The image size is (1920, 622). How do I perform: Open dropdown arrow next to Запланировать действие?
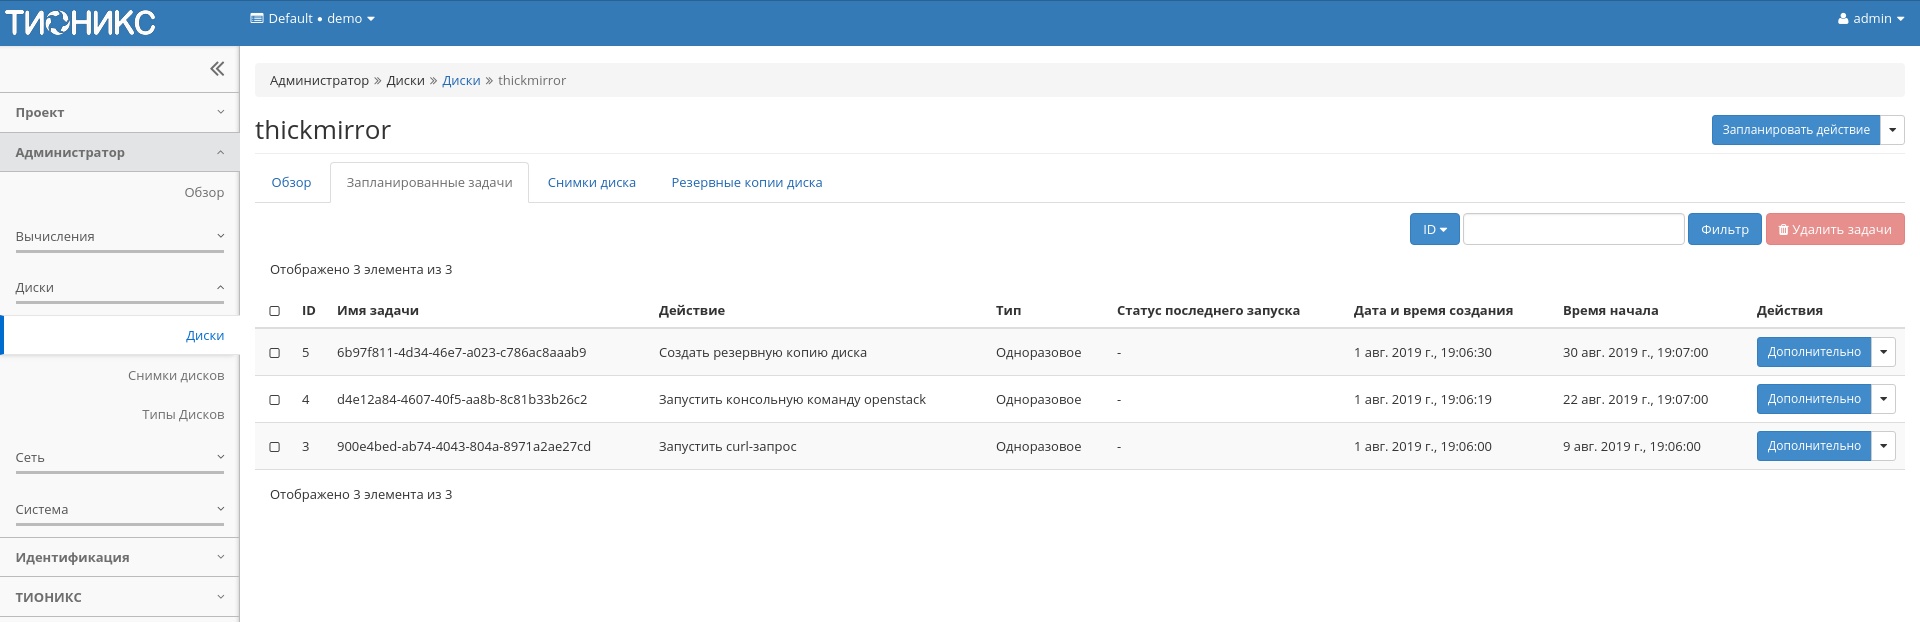point(1892,130)
